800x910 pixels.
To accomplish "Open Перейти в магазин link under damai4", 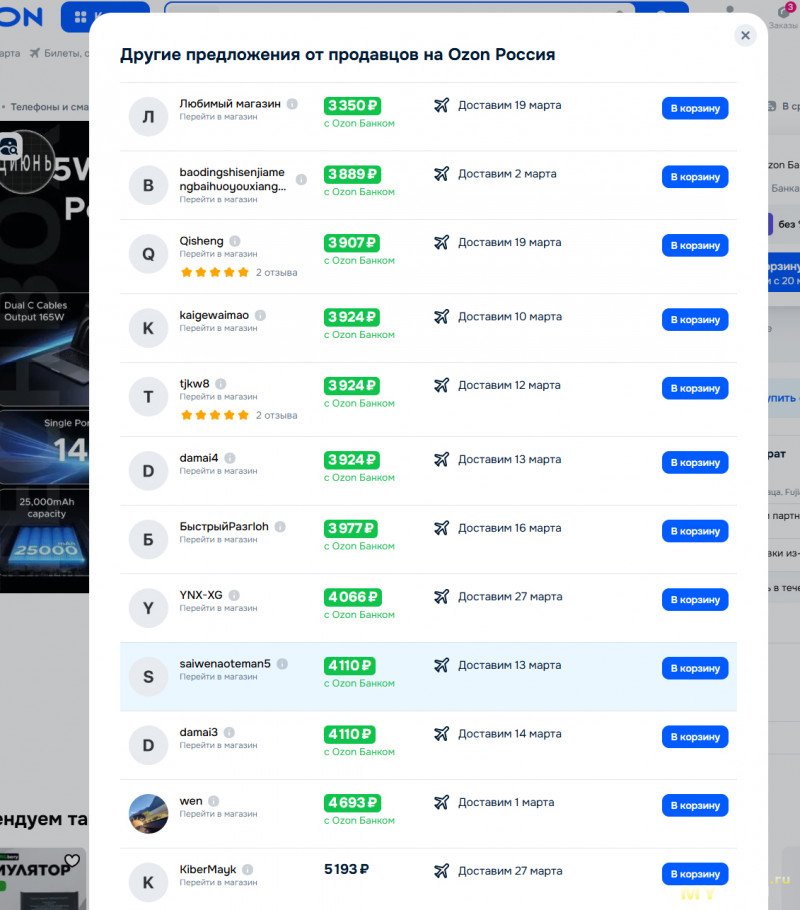I will (x=218, y=471).
